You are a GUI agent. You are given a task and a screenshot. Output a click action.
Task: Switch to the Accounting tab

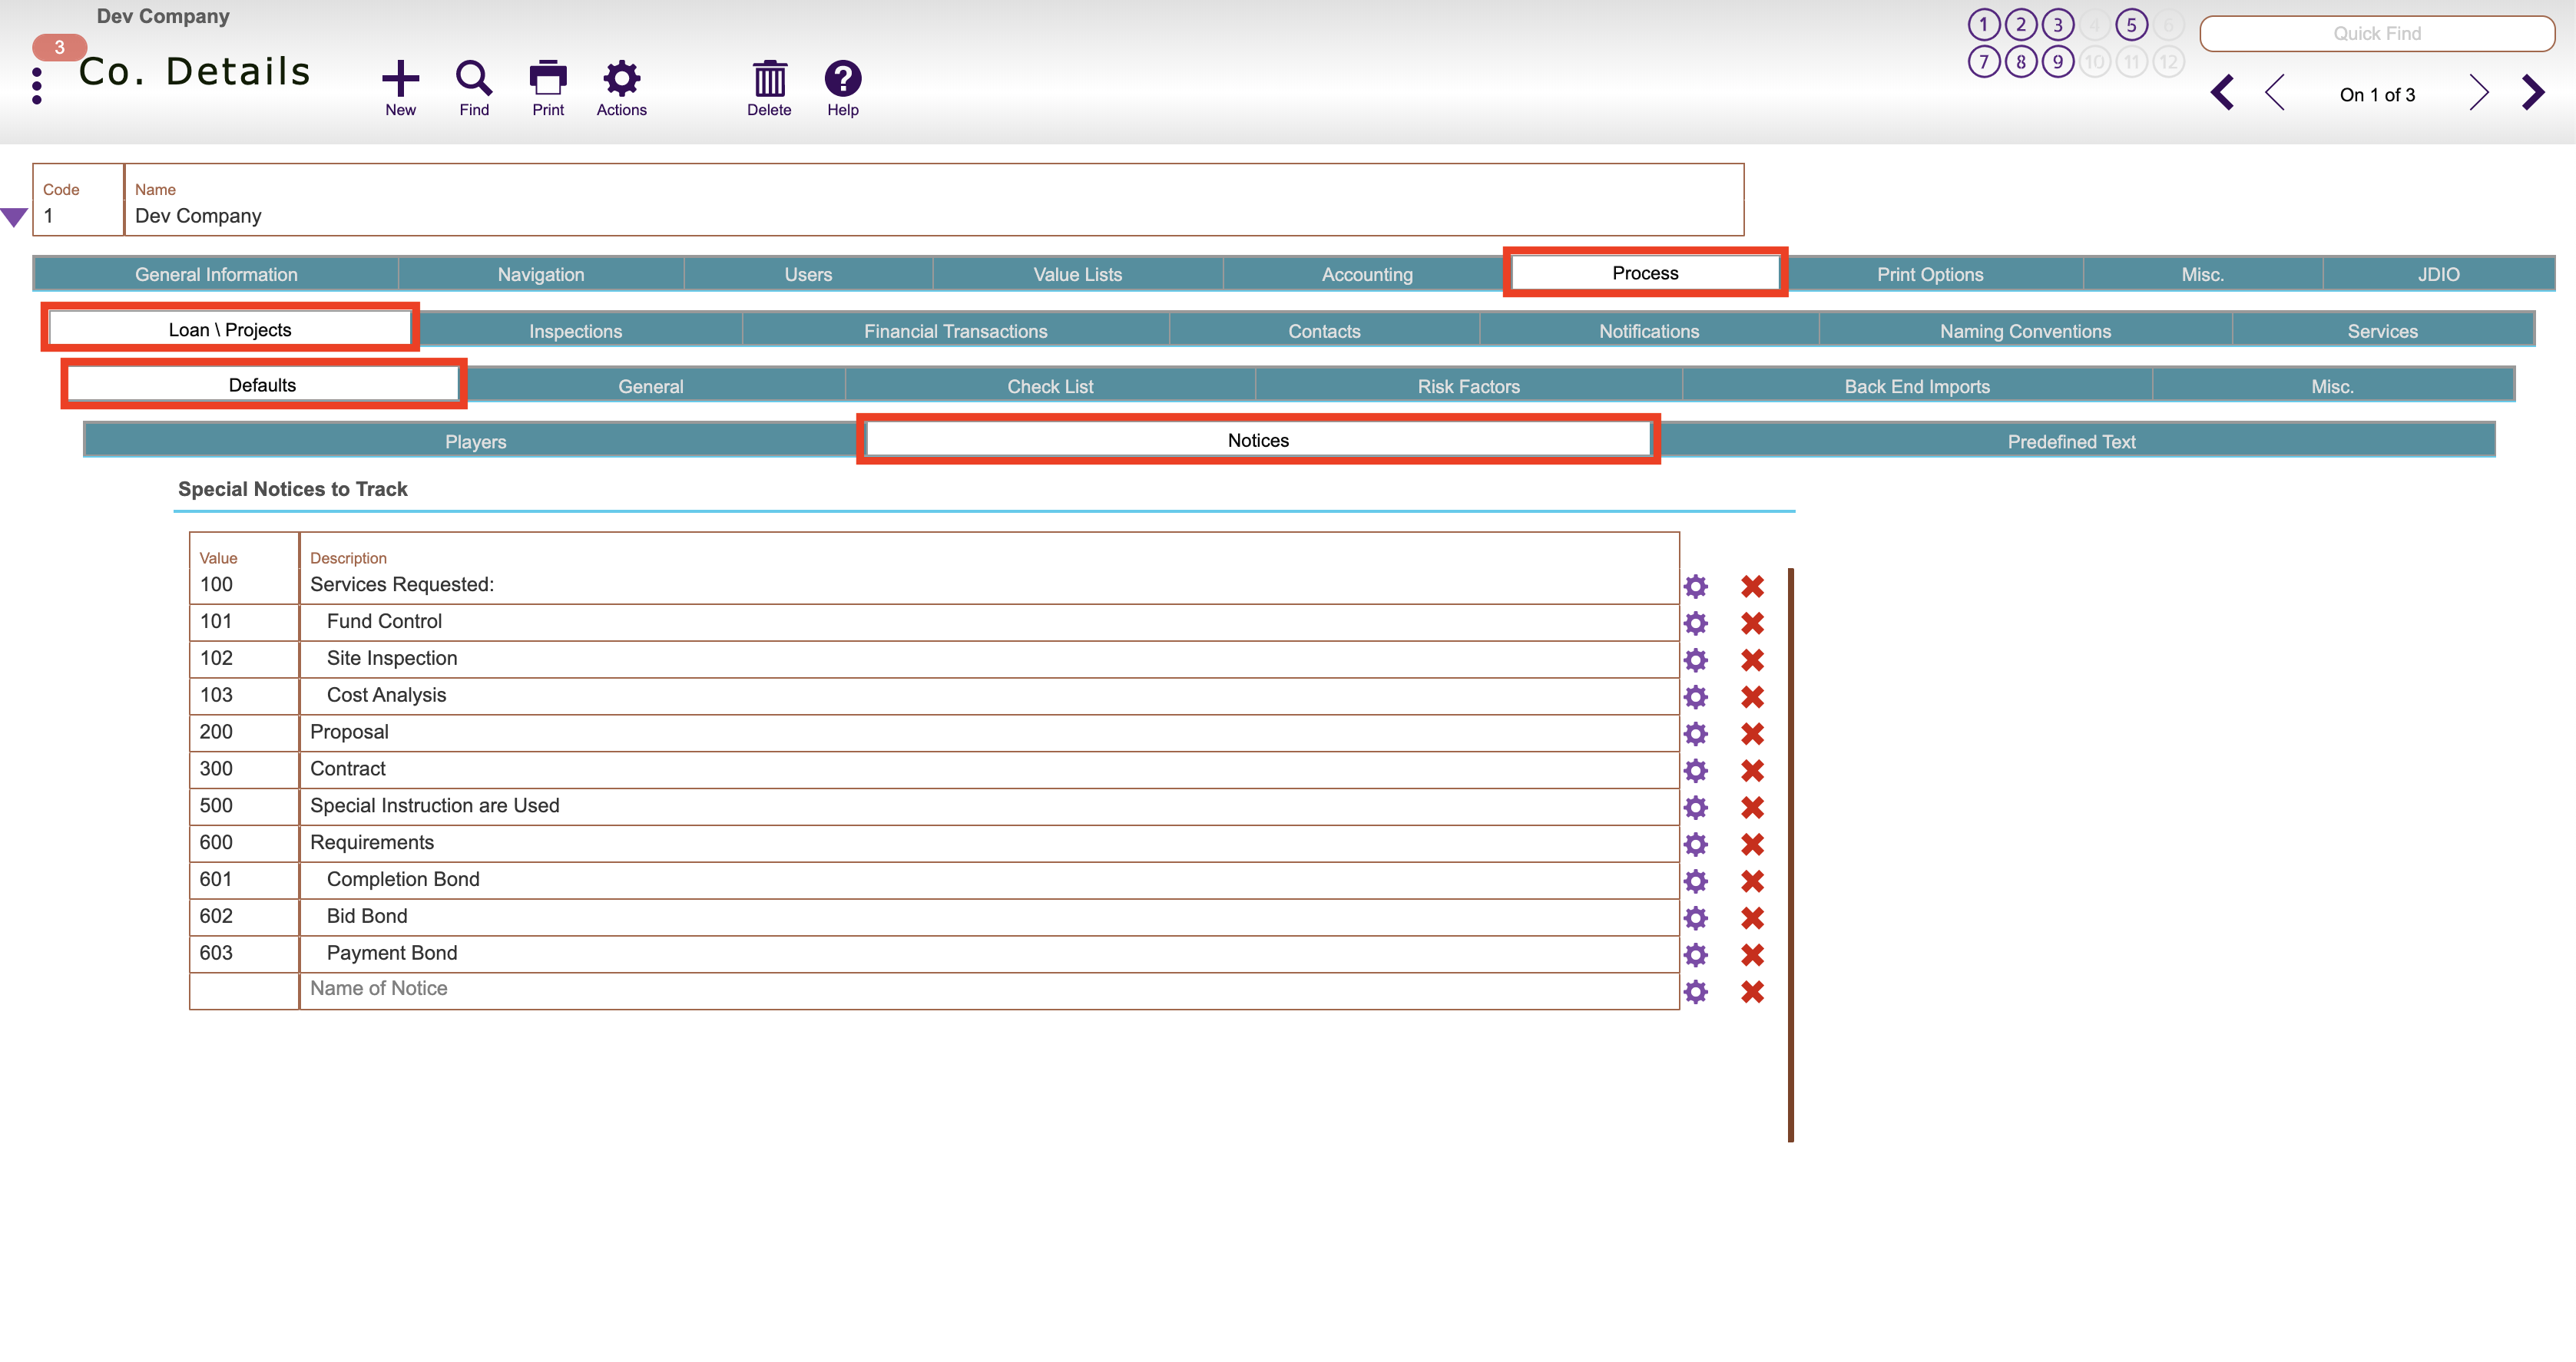click(1366, 273)
